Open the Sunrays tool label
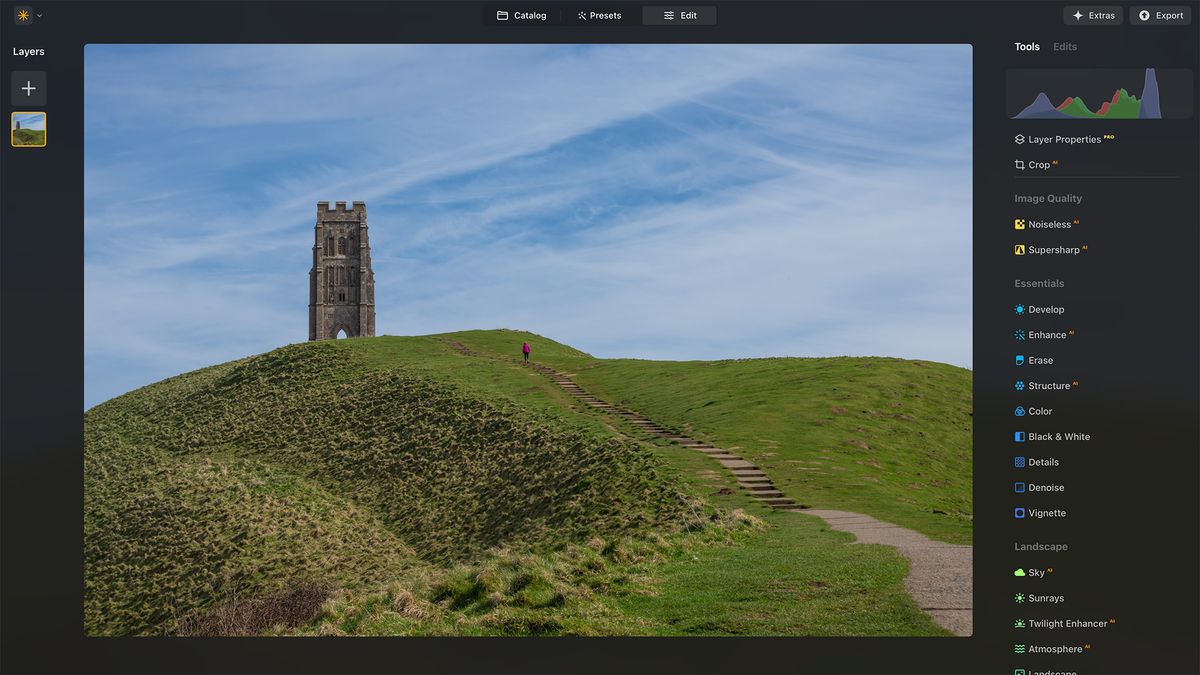 tap(1046, 598)
